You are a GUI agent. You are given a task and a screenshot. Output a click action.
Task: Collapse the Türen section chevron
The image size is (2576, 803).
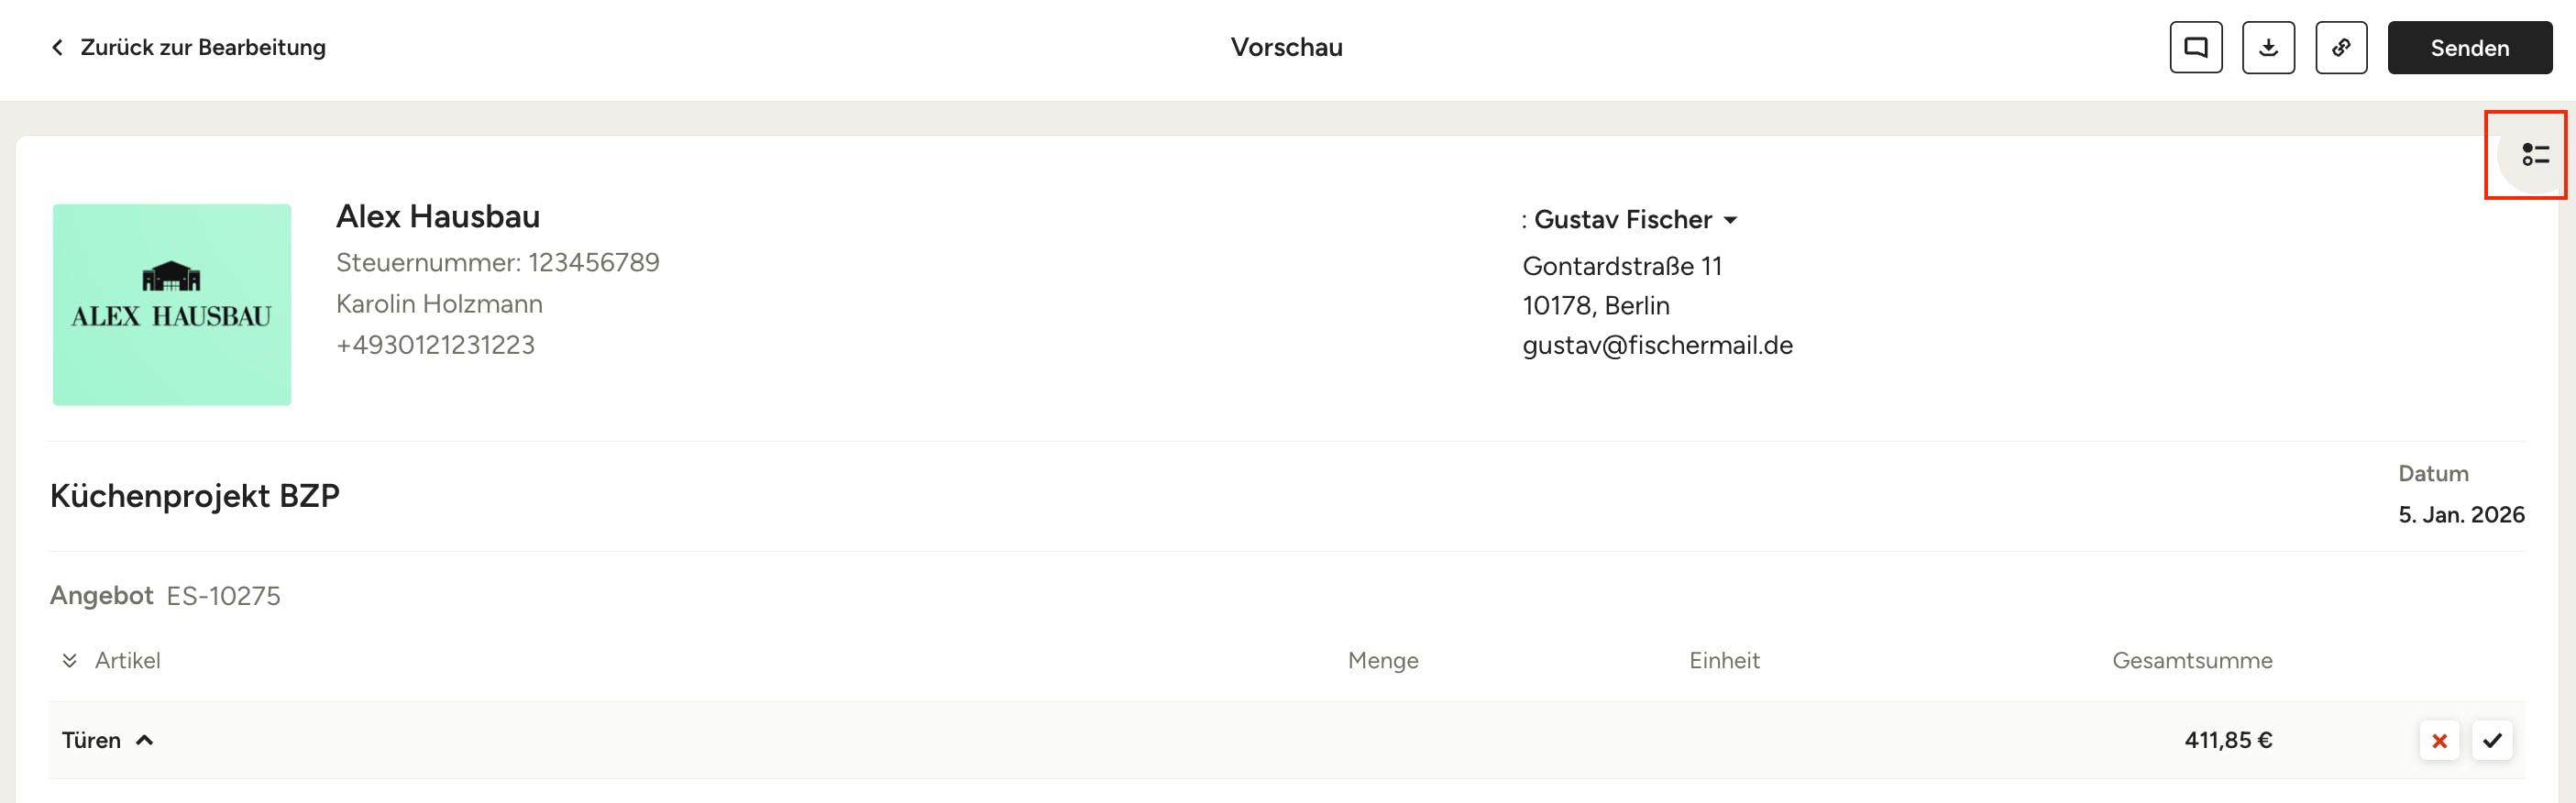coord(145,740)
